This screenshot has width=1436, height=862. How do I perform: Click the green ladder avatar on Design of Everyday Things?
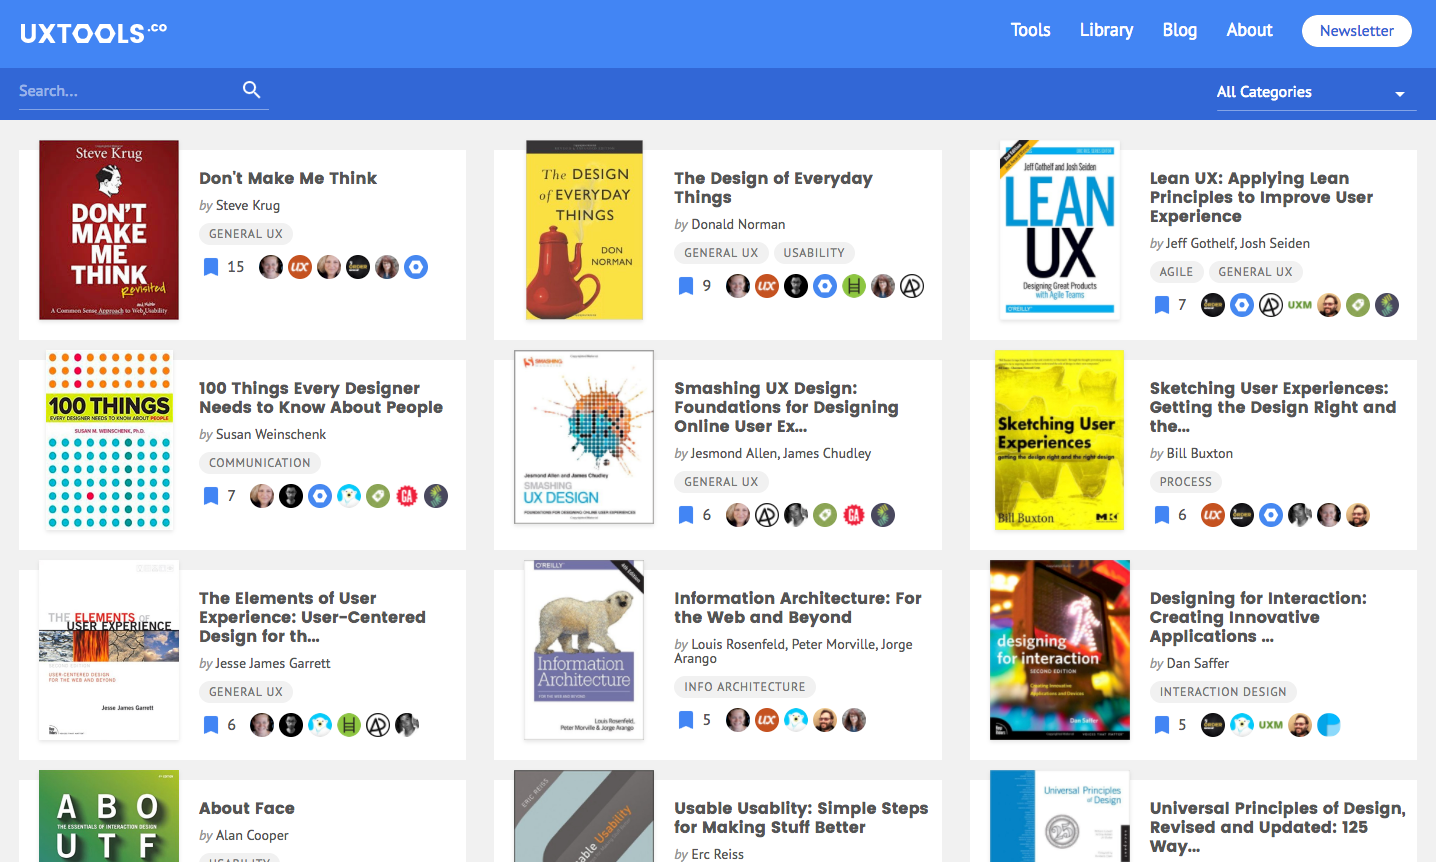click(854, 286)
